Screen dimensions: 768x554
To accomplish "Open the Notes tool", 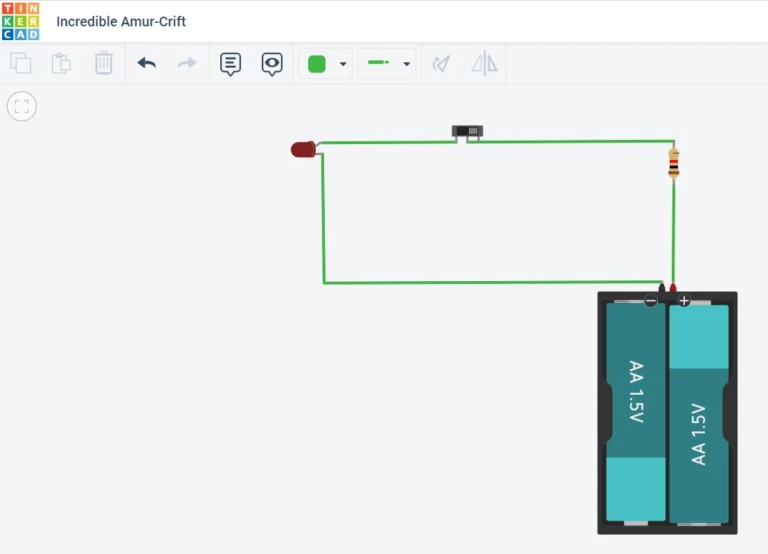I will click(230, 64).
